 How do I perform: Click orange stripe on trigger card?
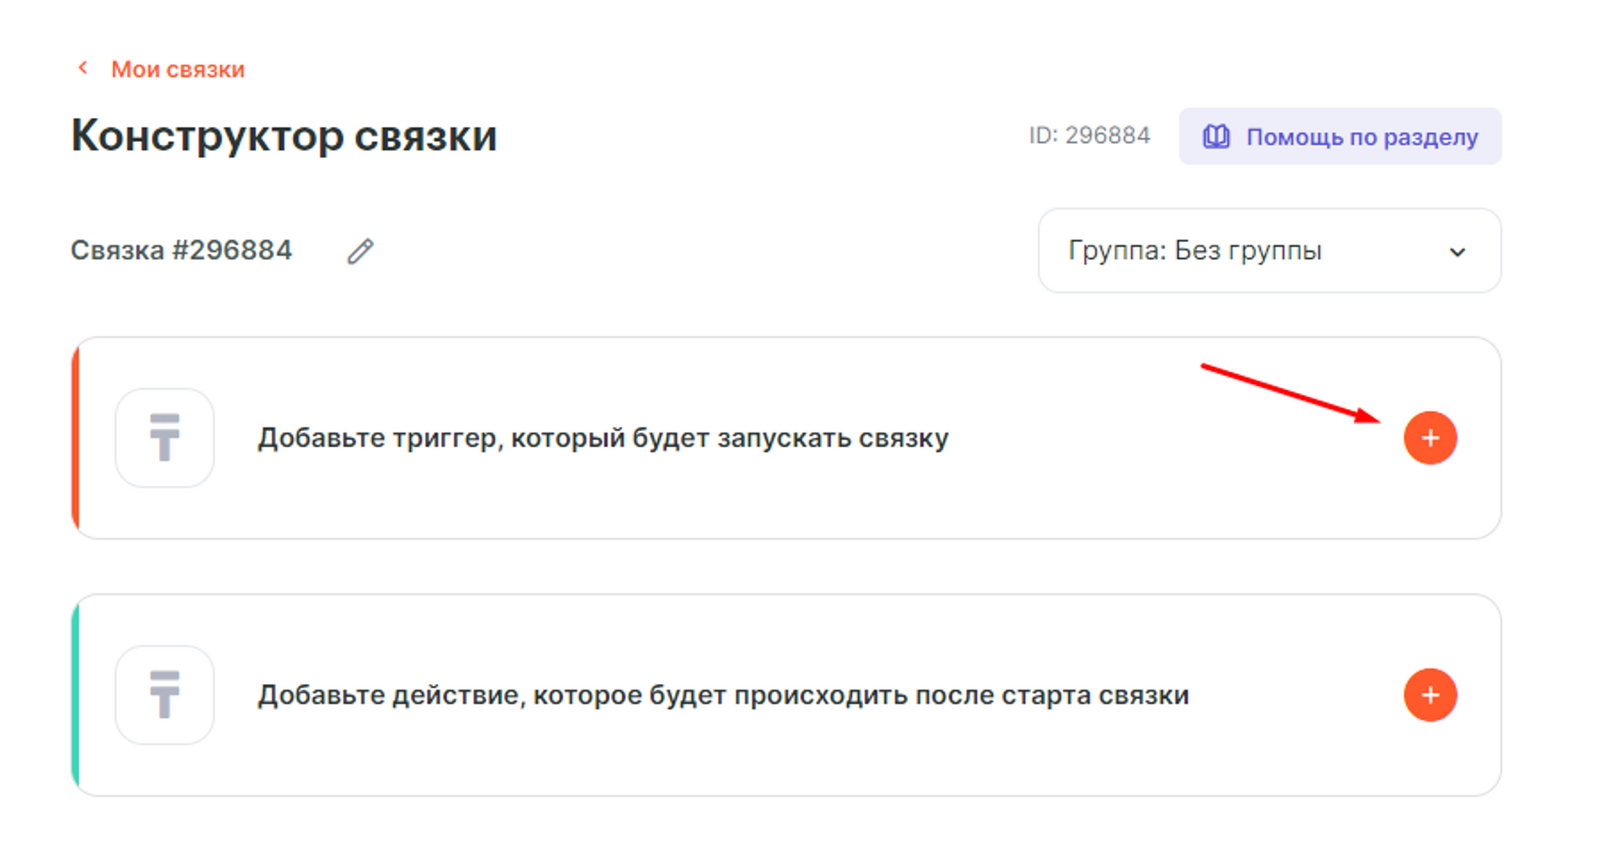pos(76,438)
